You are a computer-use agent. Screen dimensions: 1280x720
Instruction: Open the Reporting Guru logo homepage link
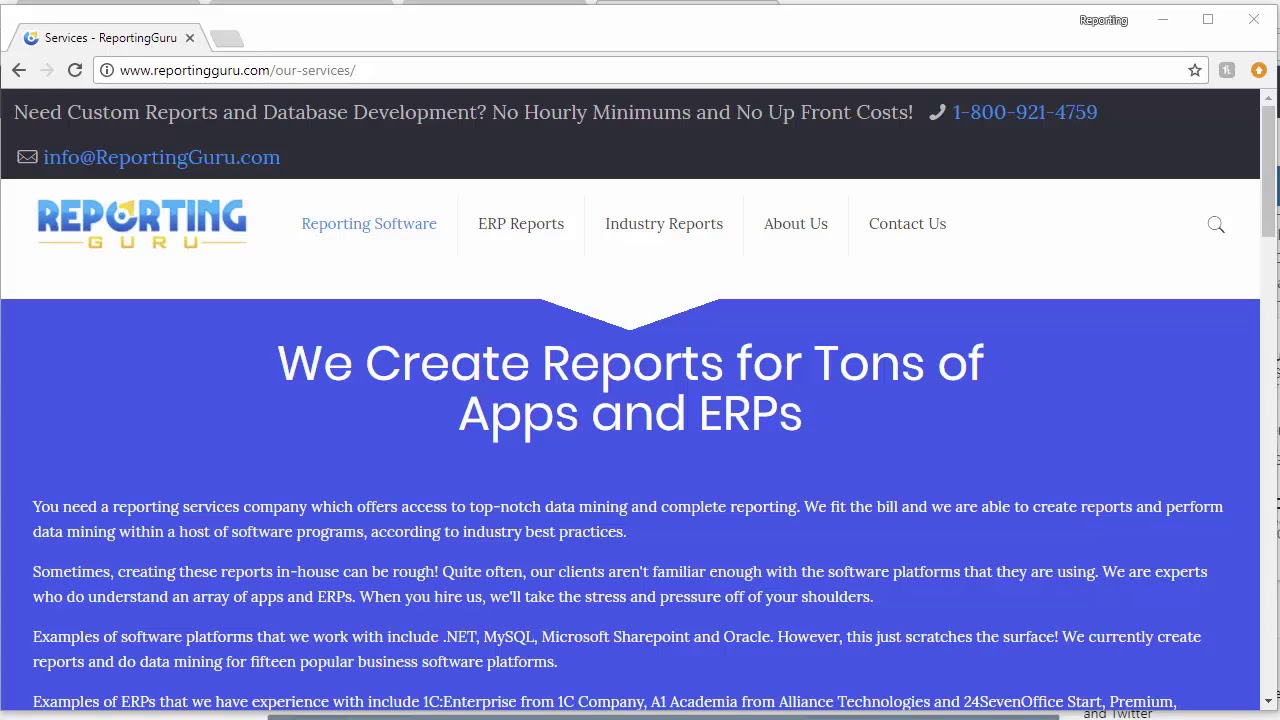(142, 224)
